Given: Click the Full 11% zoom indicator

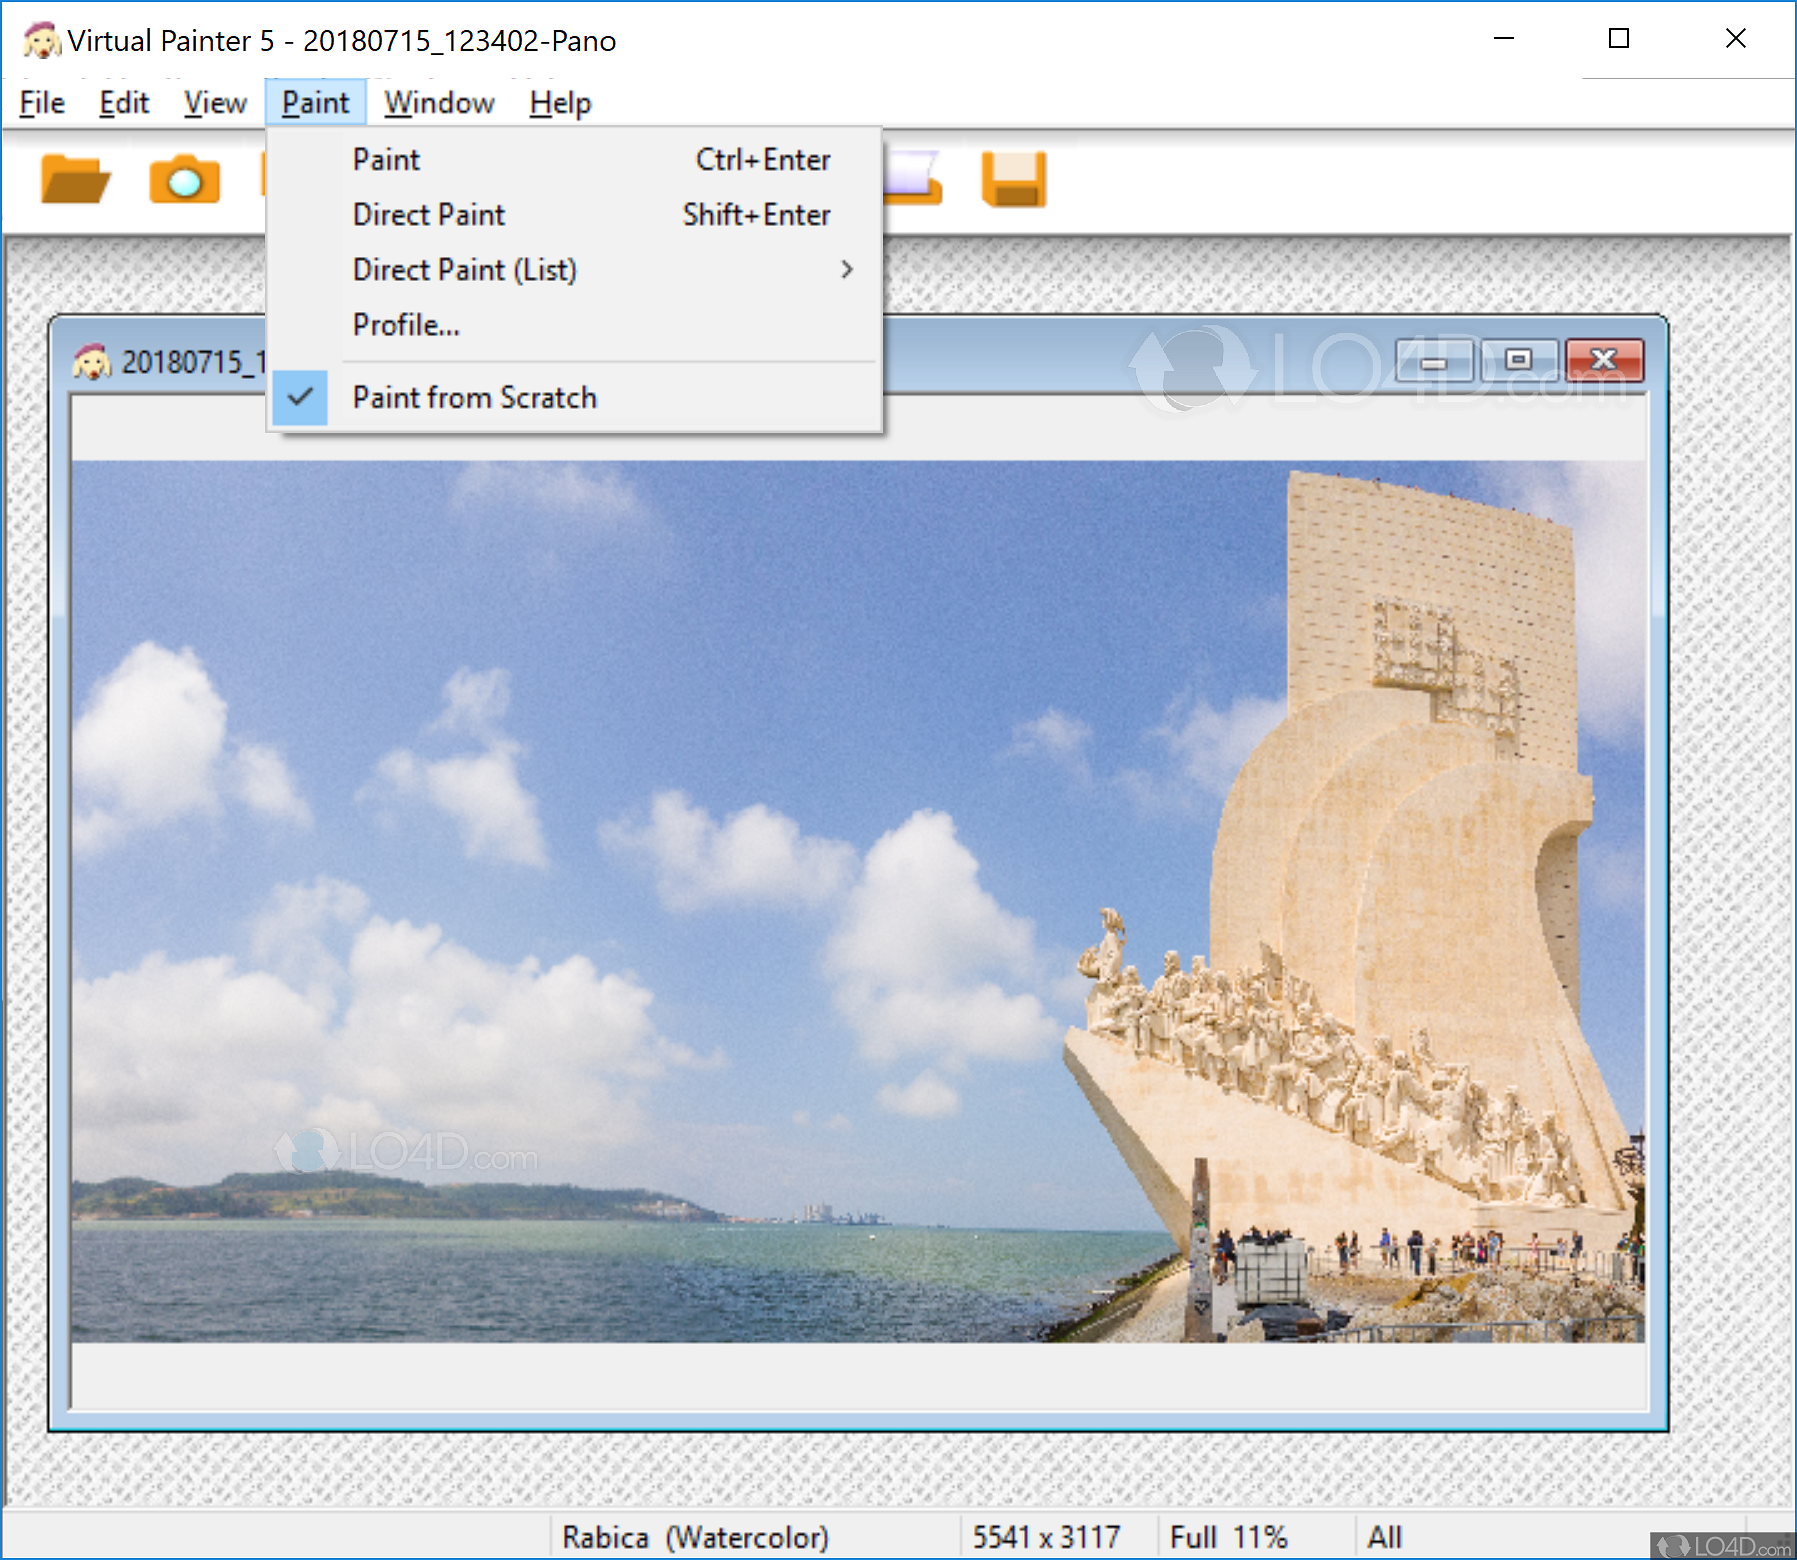Looking at the screenshot, I should click(x=1231, y=1537).
